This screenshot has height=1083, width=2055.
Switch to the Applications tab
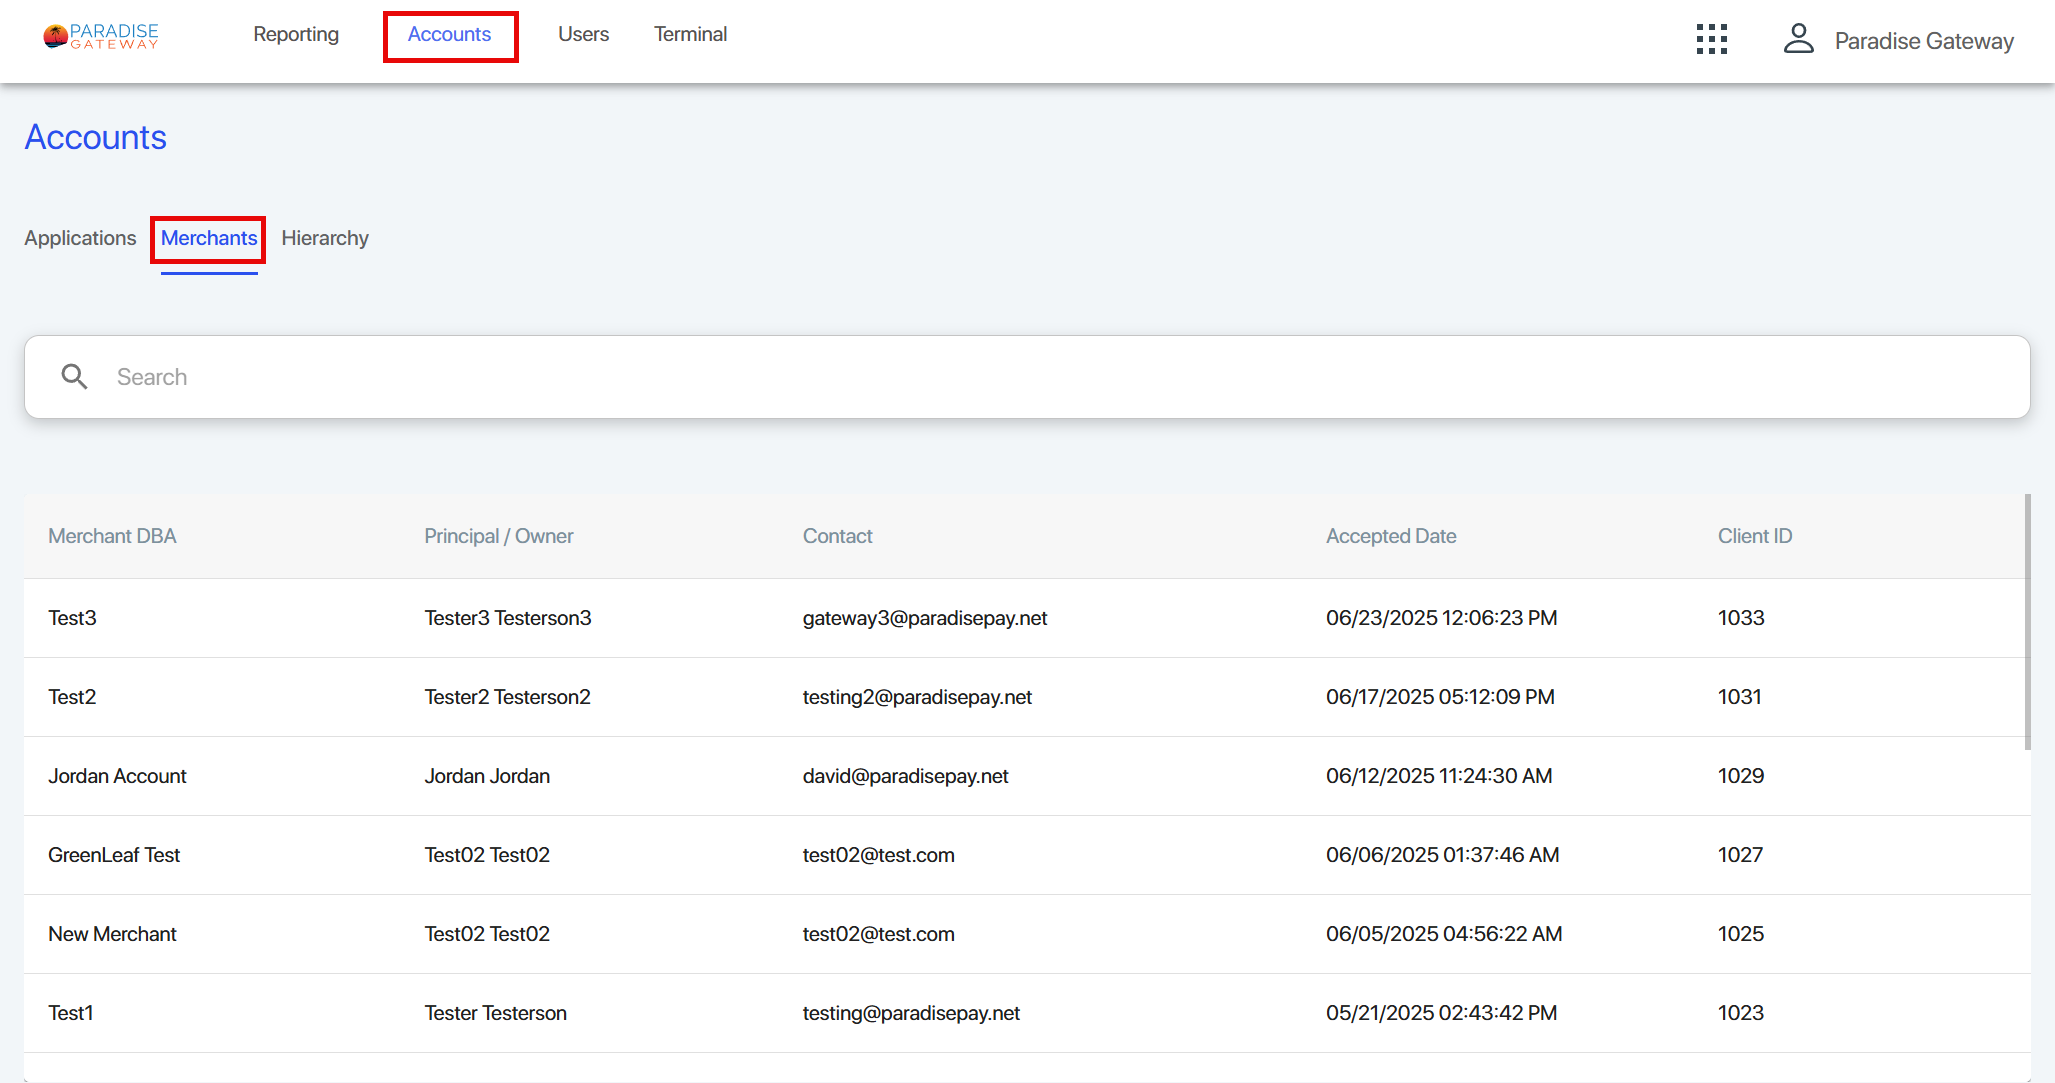point(80,238)
